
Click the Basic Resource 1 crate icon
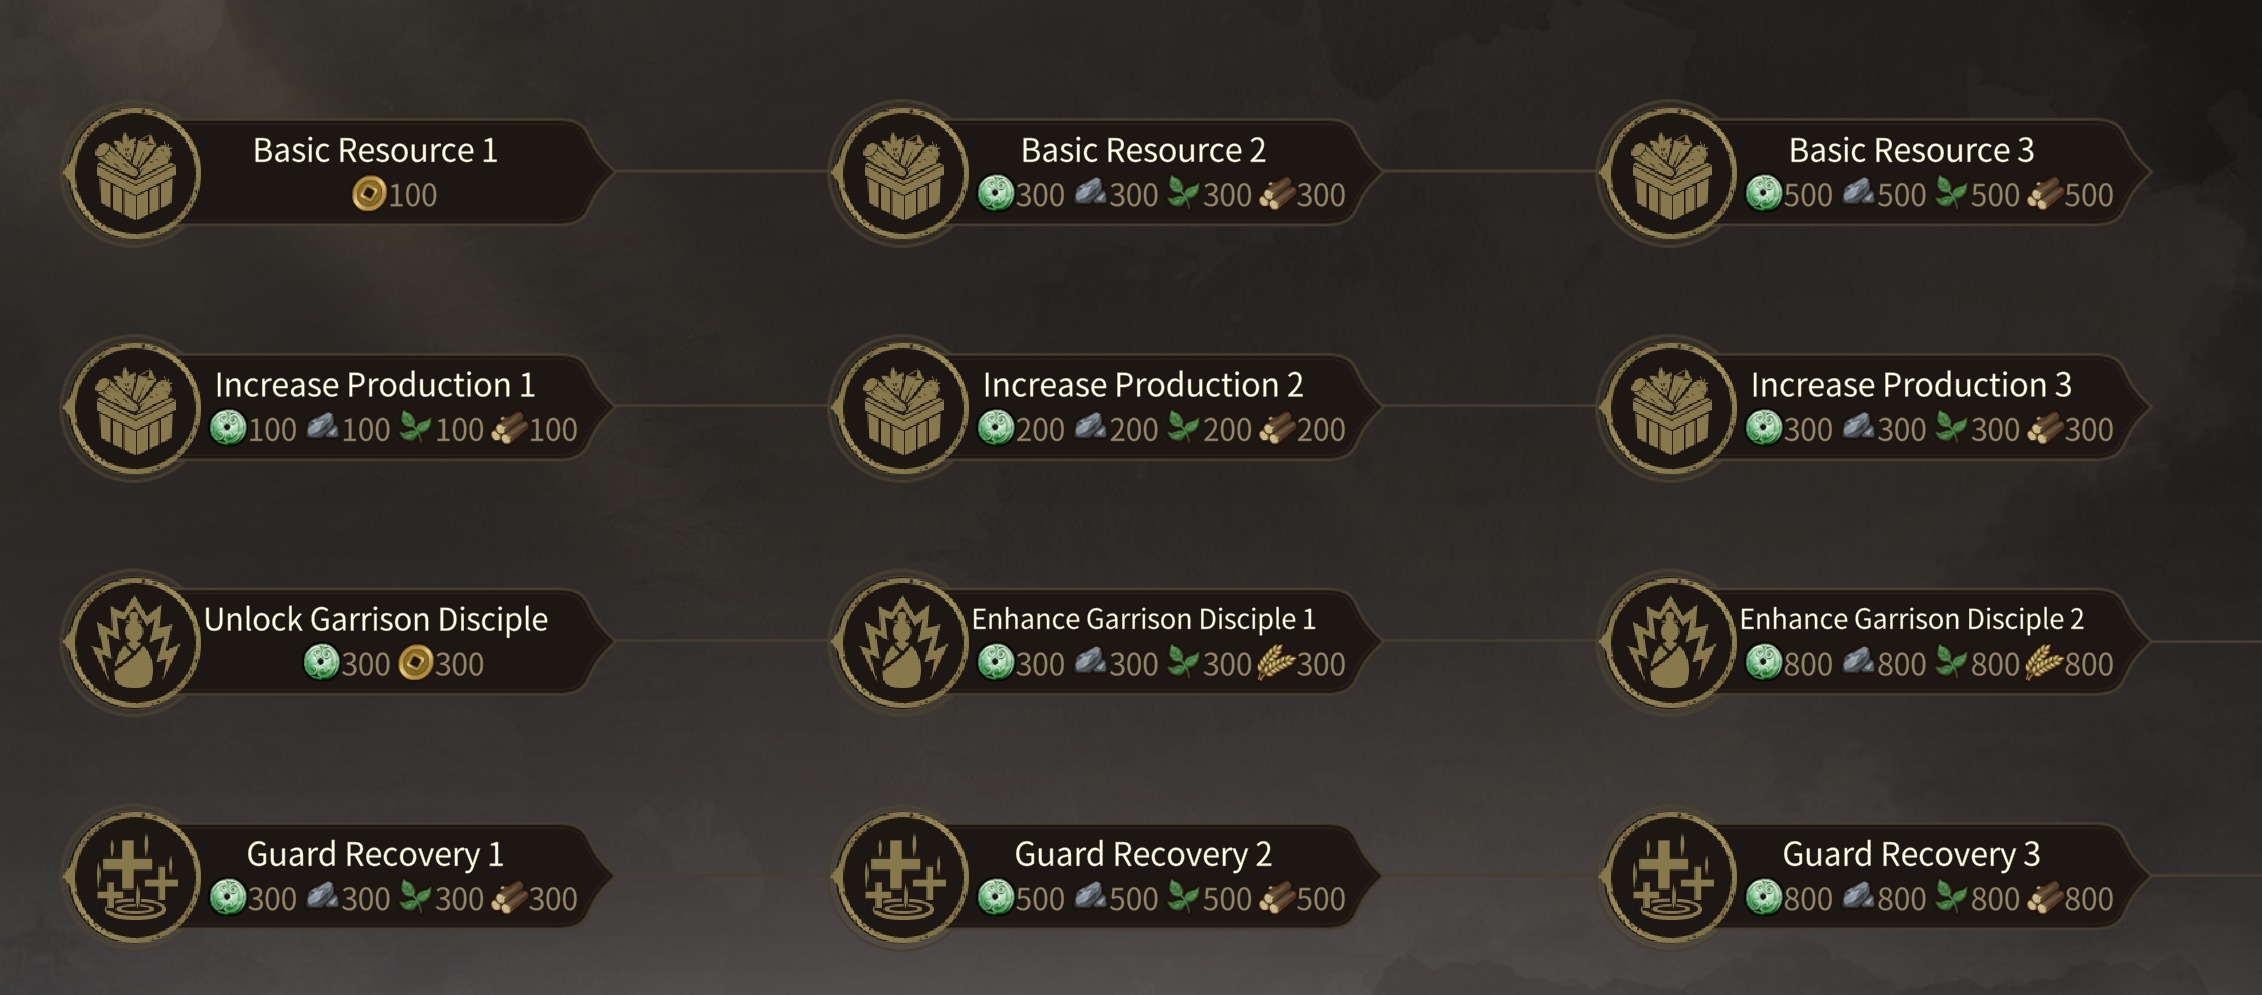click(135, 174)
